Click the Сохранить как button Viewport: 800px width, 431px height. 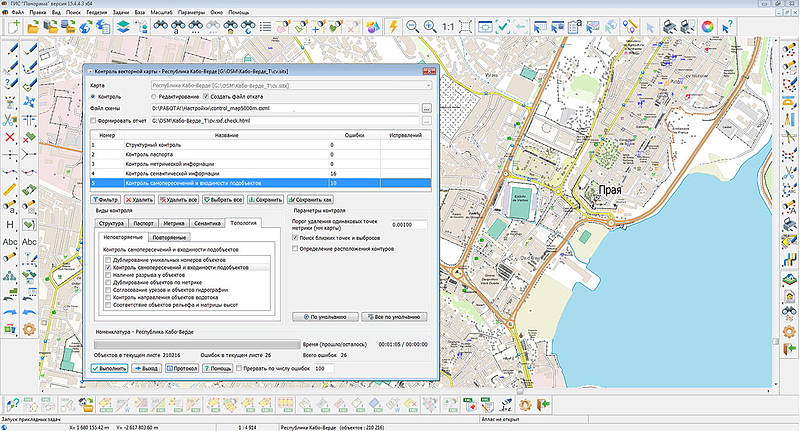pyautogui.click(x=312, y=201)
